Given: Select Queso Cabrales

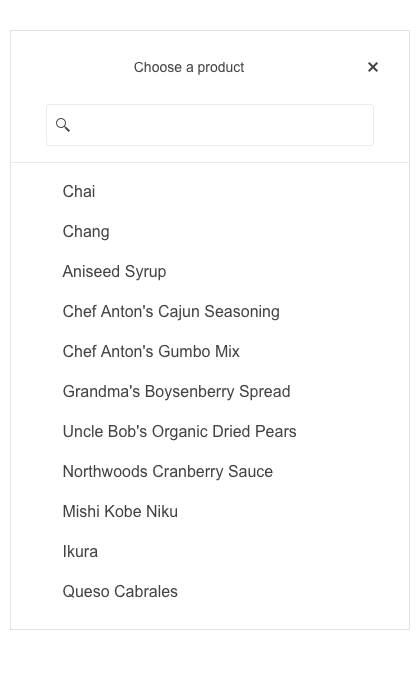Looking at the screenshot, I should tap(210, 592).
